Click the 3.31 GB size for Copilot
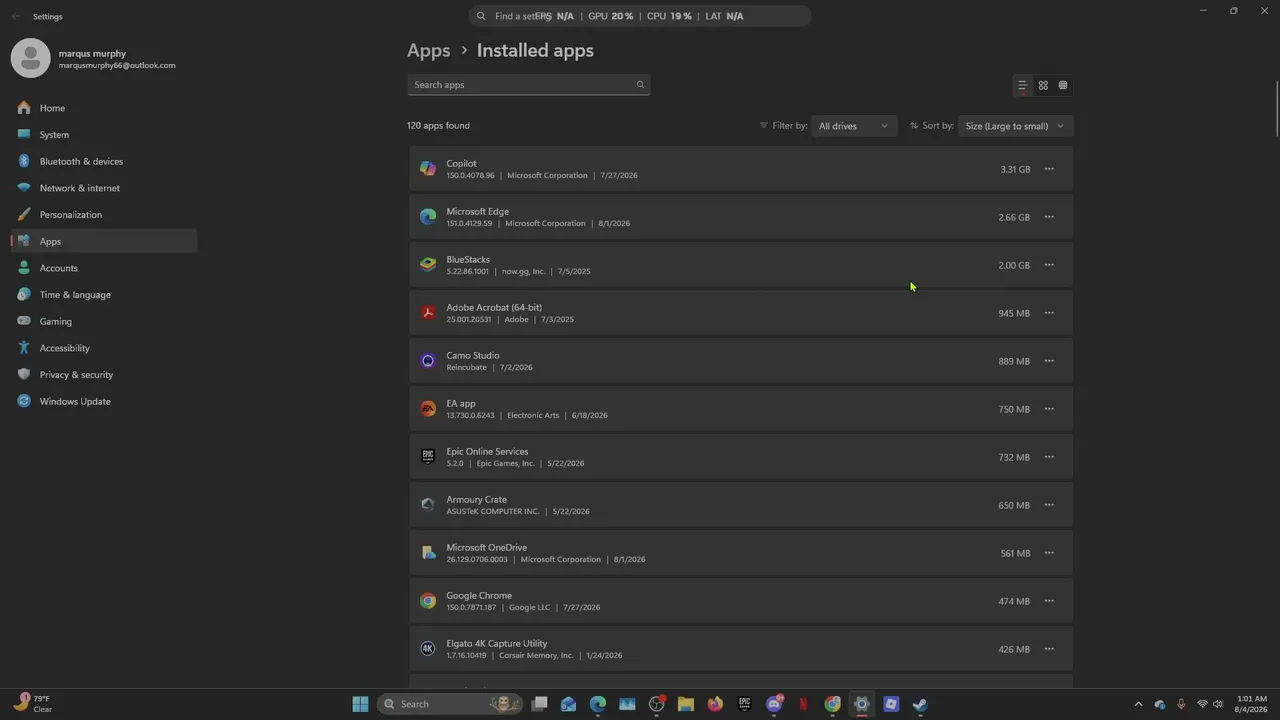 (1015, 169)
